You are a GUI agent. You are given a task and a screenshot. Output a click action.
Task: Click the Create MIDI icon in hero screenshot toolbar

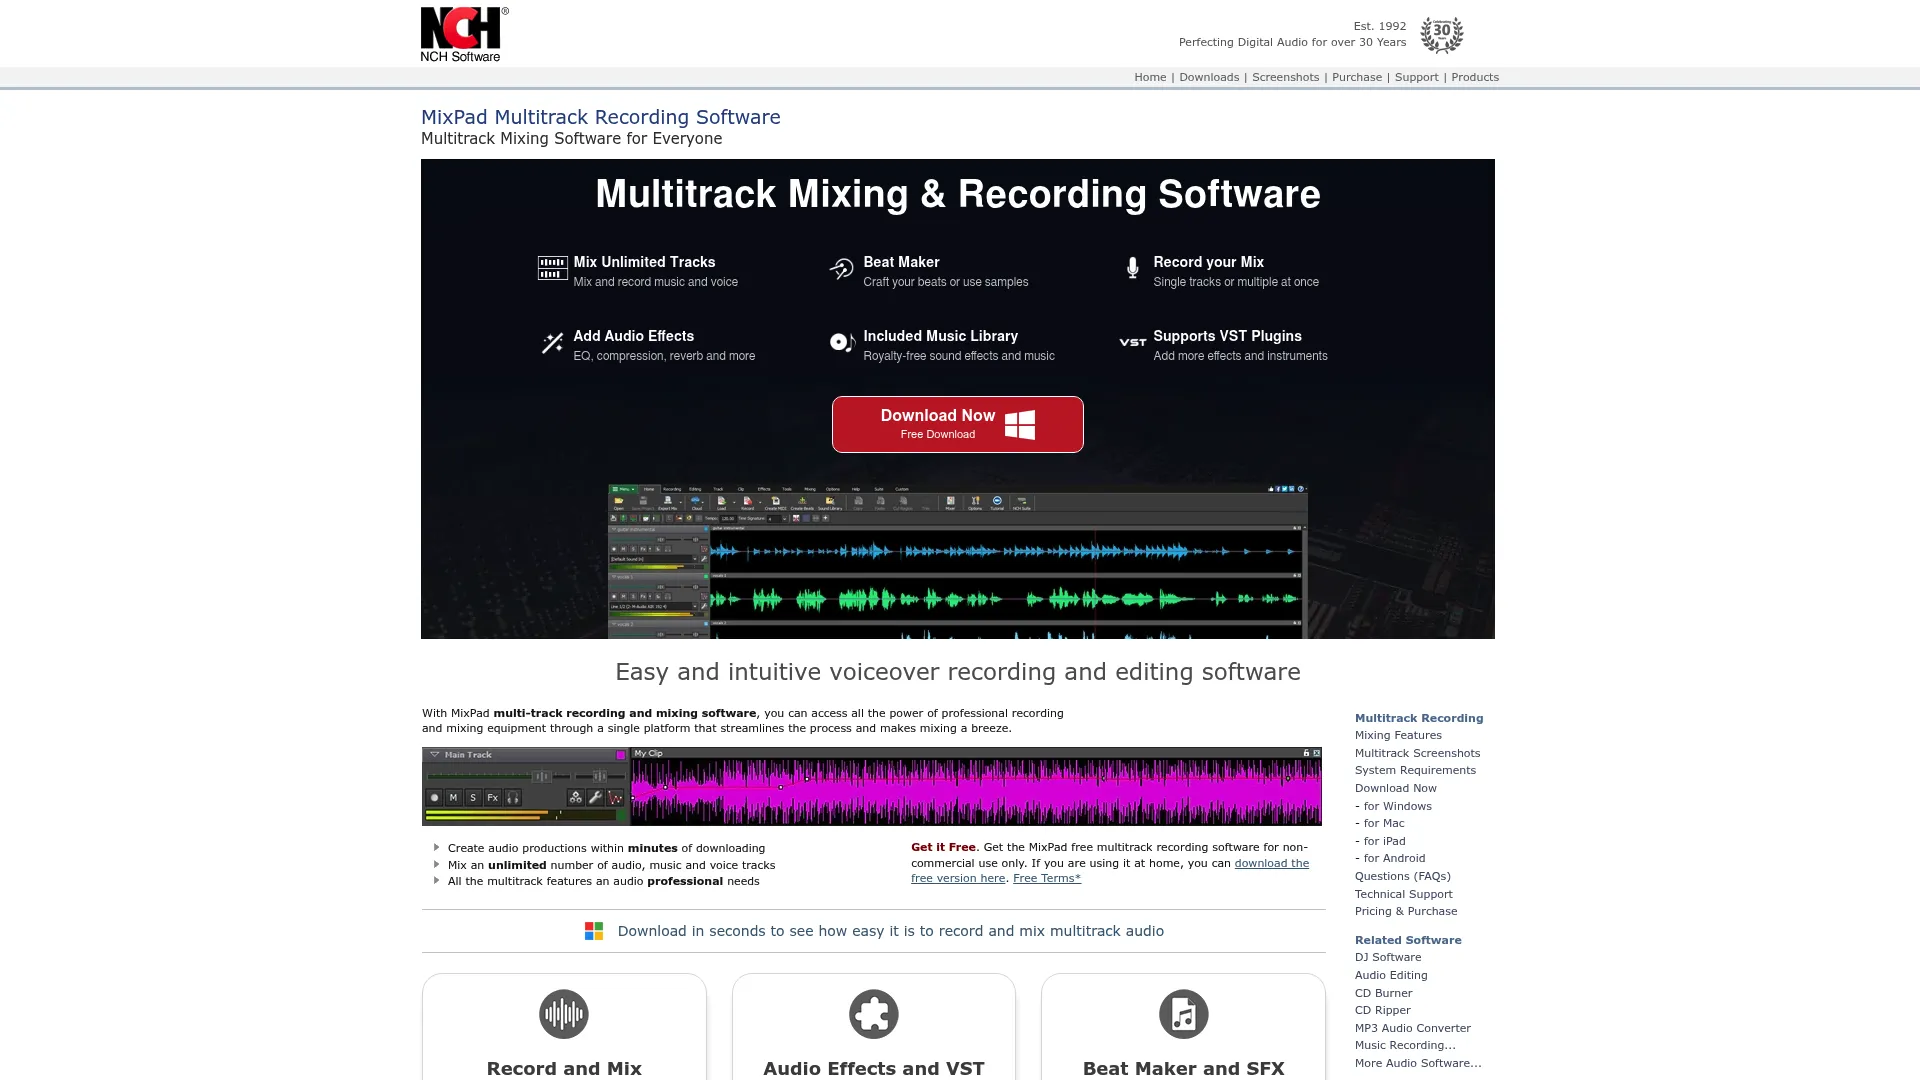pyautogui.click(x=775, y=502)
